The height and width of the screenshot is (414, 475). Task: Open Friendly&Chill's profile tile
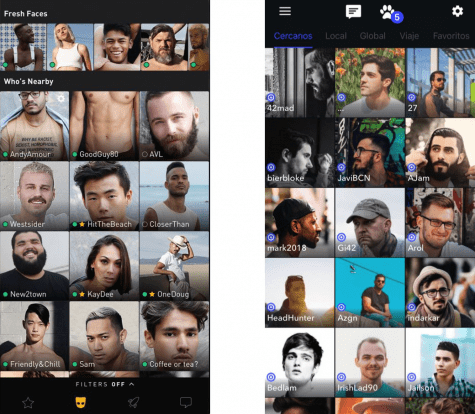coord(34,336)
